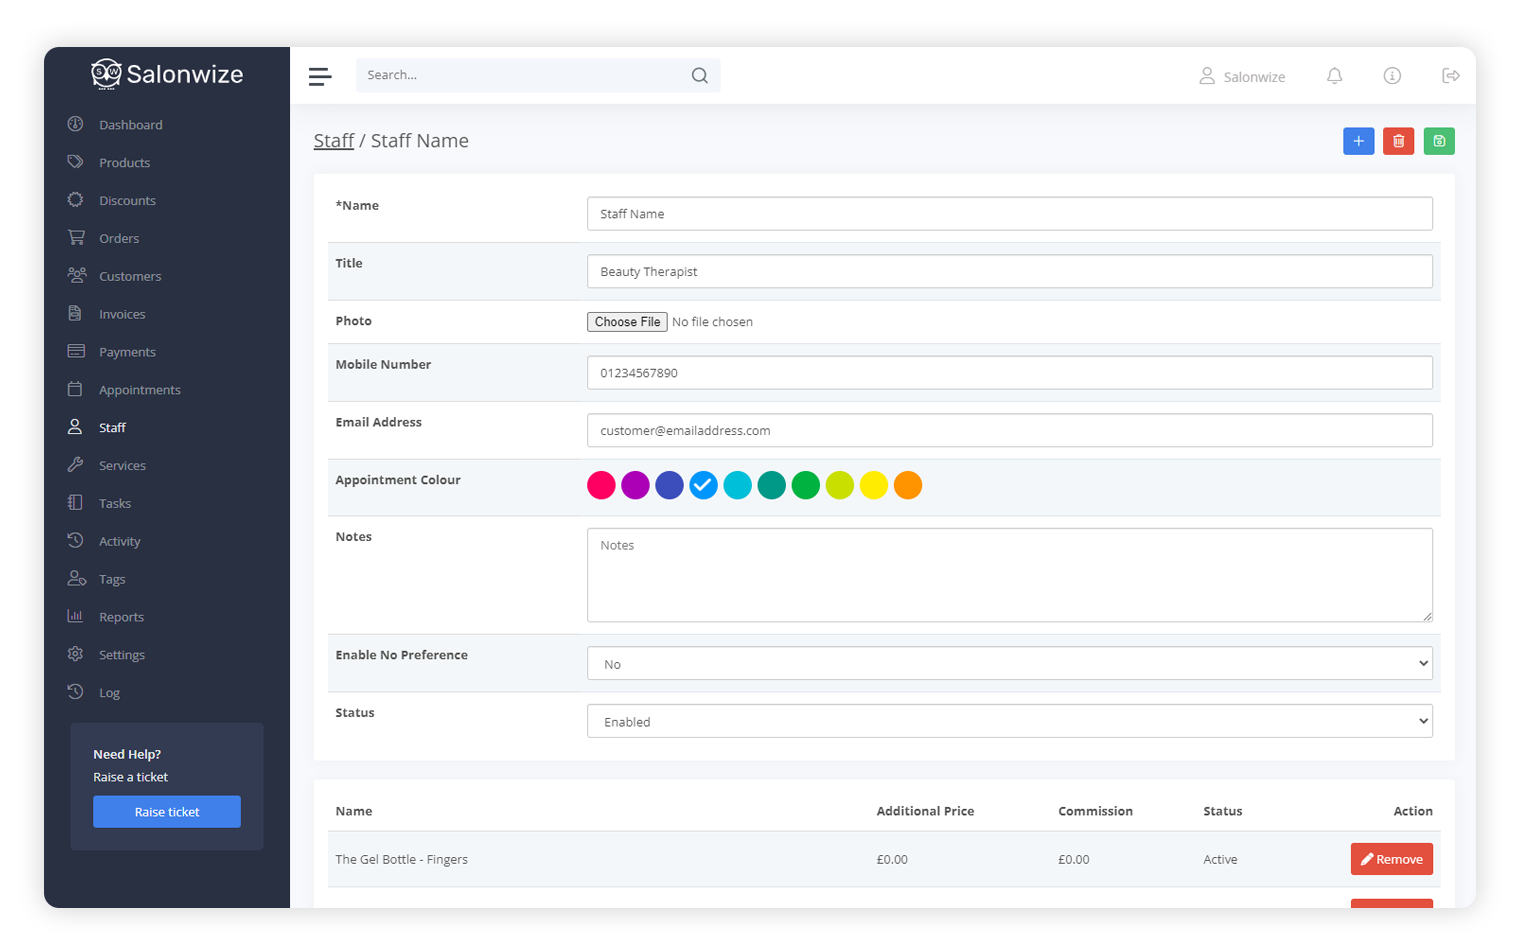This screenshot has width=1520, height=952.
Task: Click the hamburger menu icon
Action: (320, 77)
